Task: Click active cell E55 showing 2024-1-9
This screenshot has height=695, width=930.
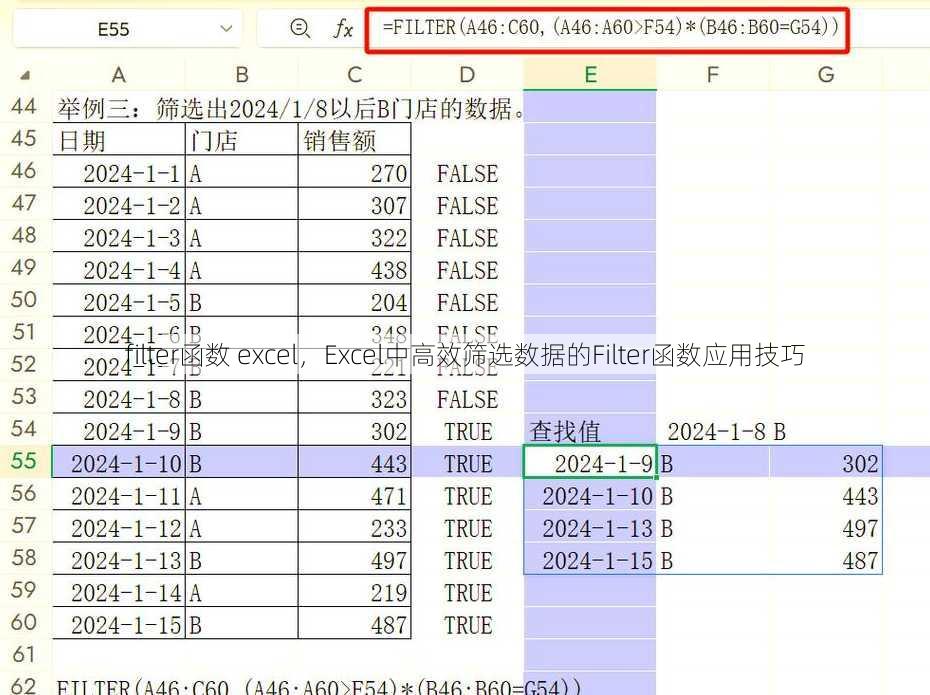Action: (590, 462)
